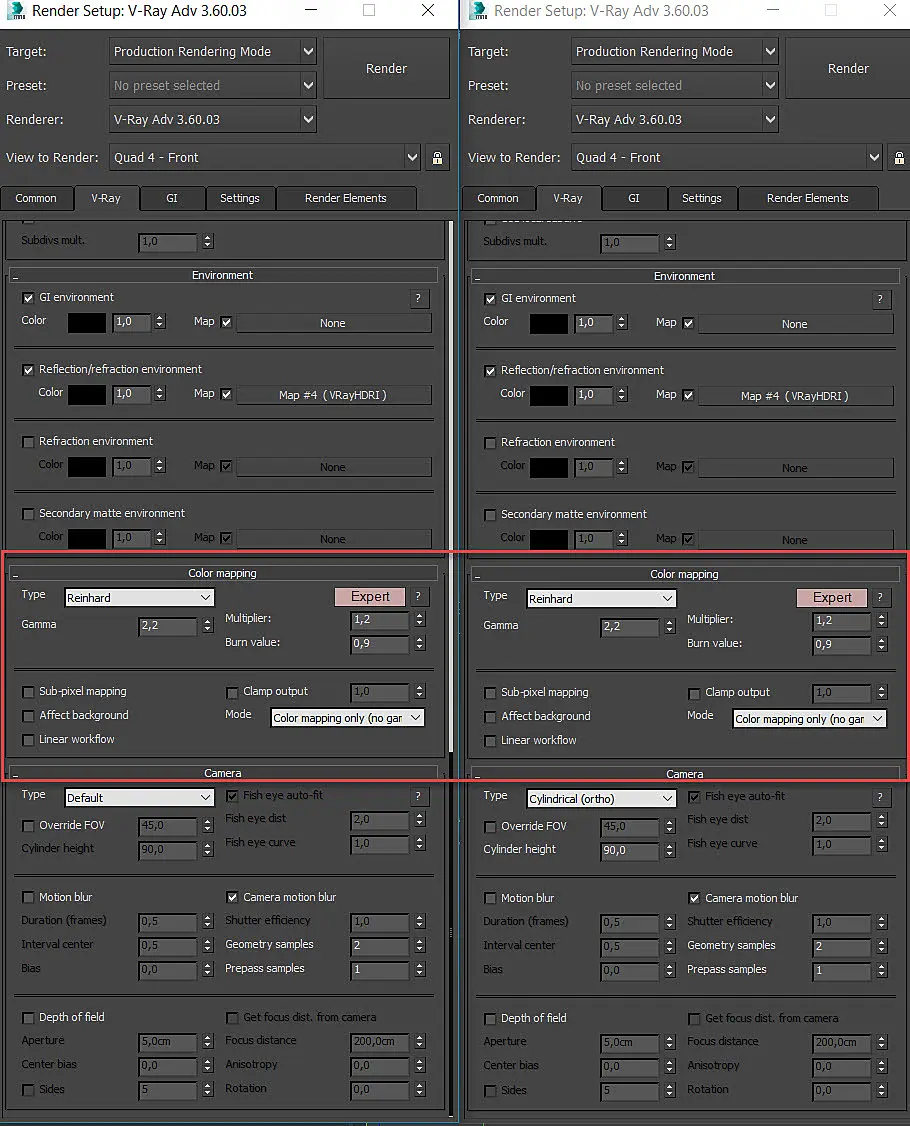Open Cylindrical (ortho) camera type dropdown
Screen dimensions: 910x1126
coord(601,799)
